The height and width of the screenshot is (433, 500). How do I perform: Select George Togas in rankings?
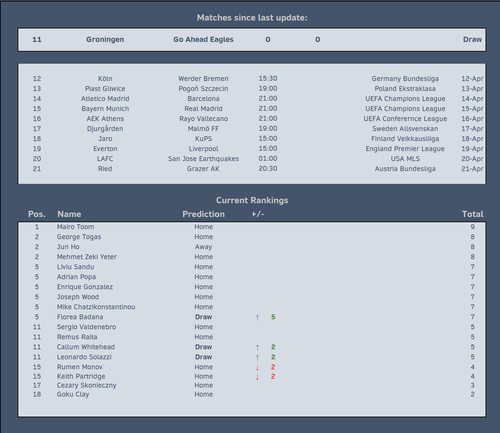[79, 237]
